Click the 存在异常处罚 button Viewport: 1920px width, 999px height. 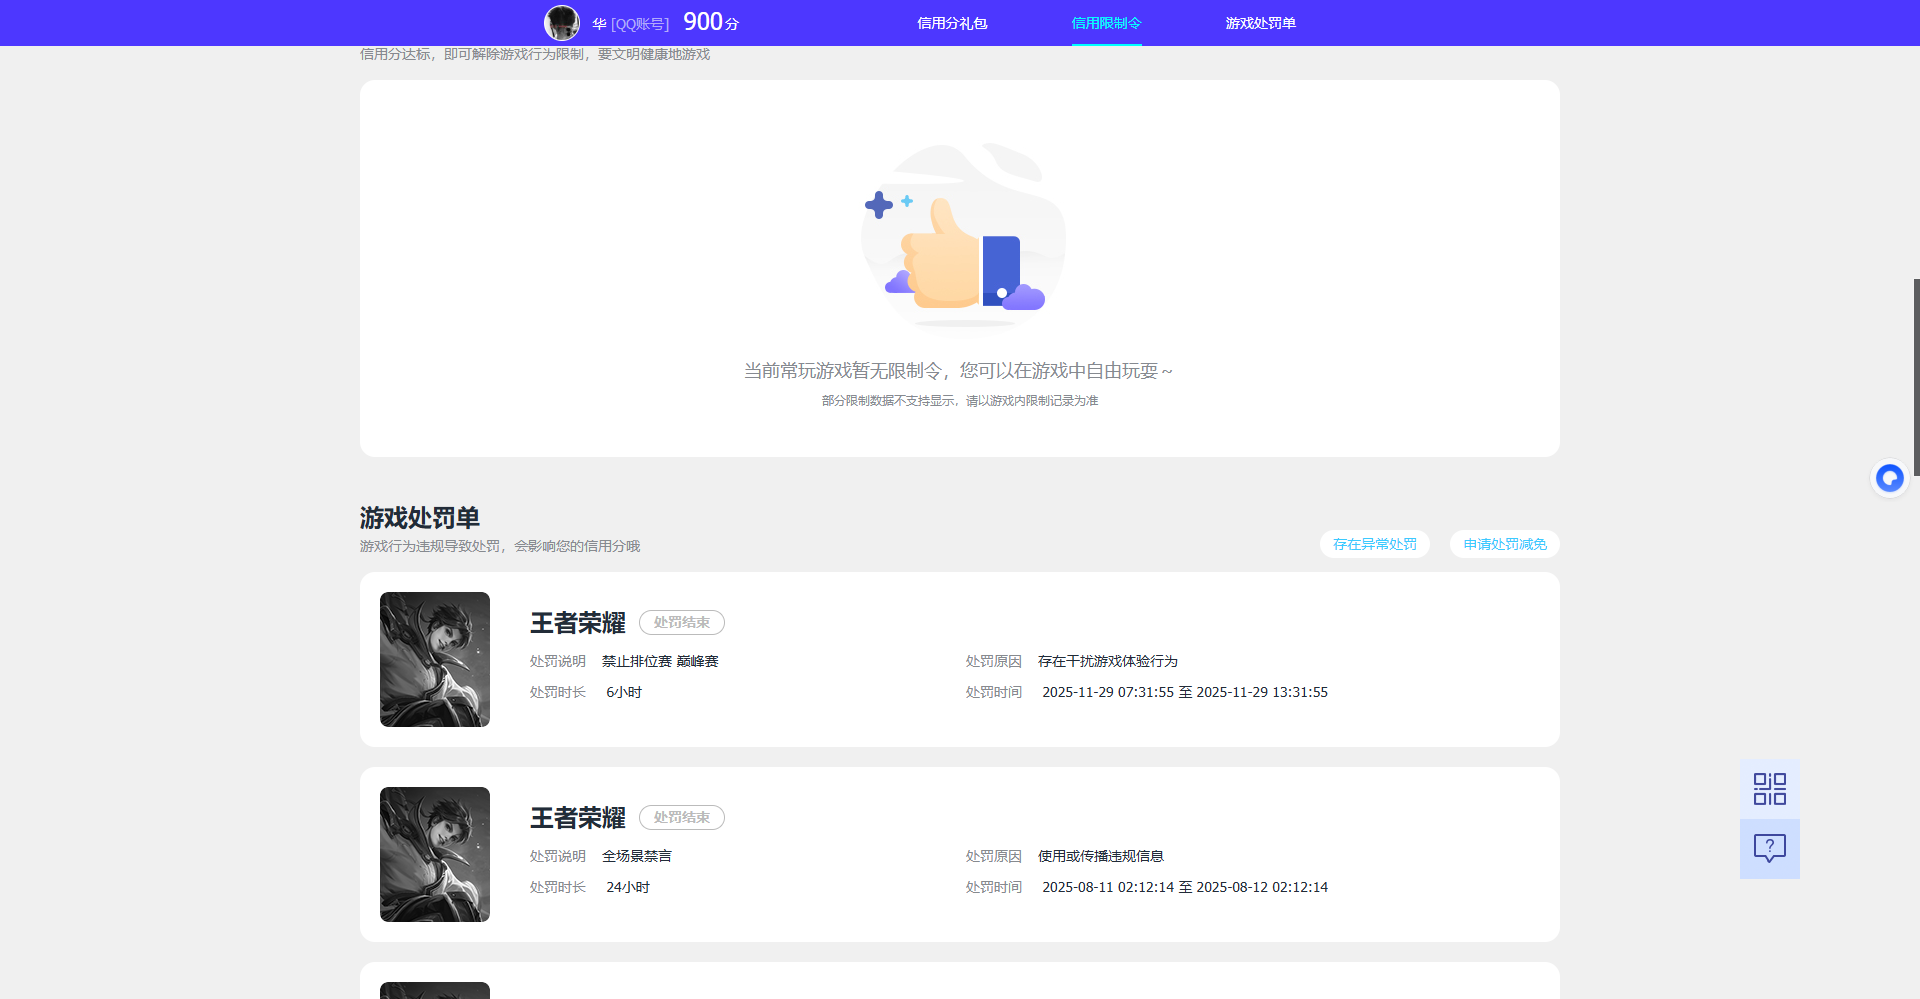[x=1374, y=544]
